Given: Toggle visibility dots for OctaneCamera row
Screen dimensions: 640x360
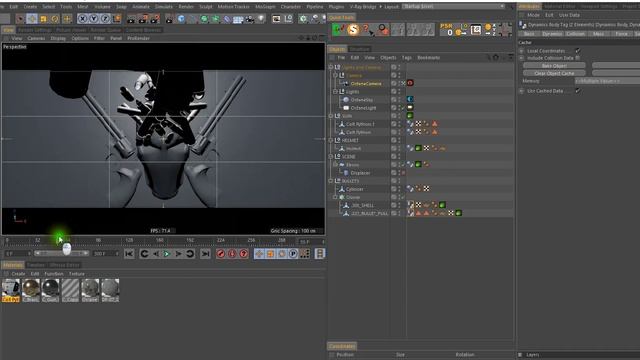Looking at the screenshot, I should pos(399,83).
